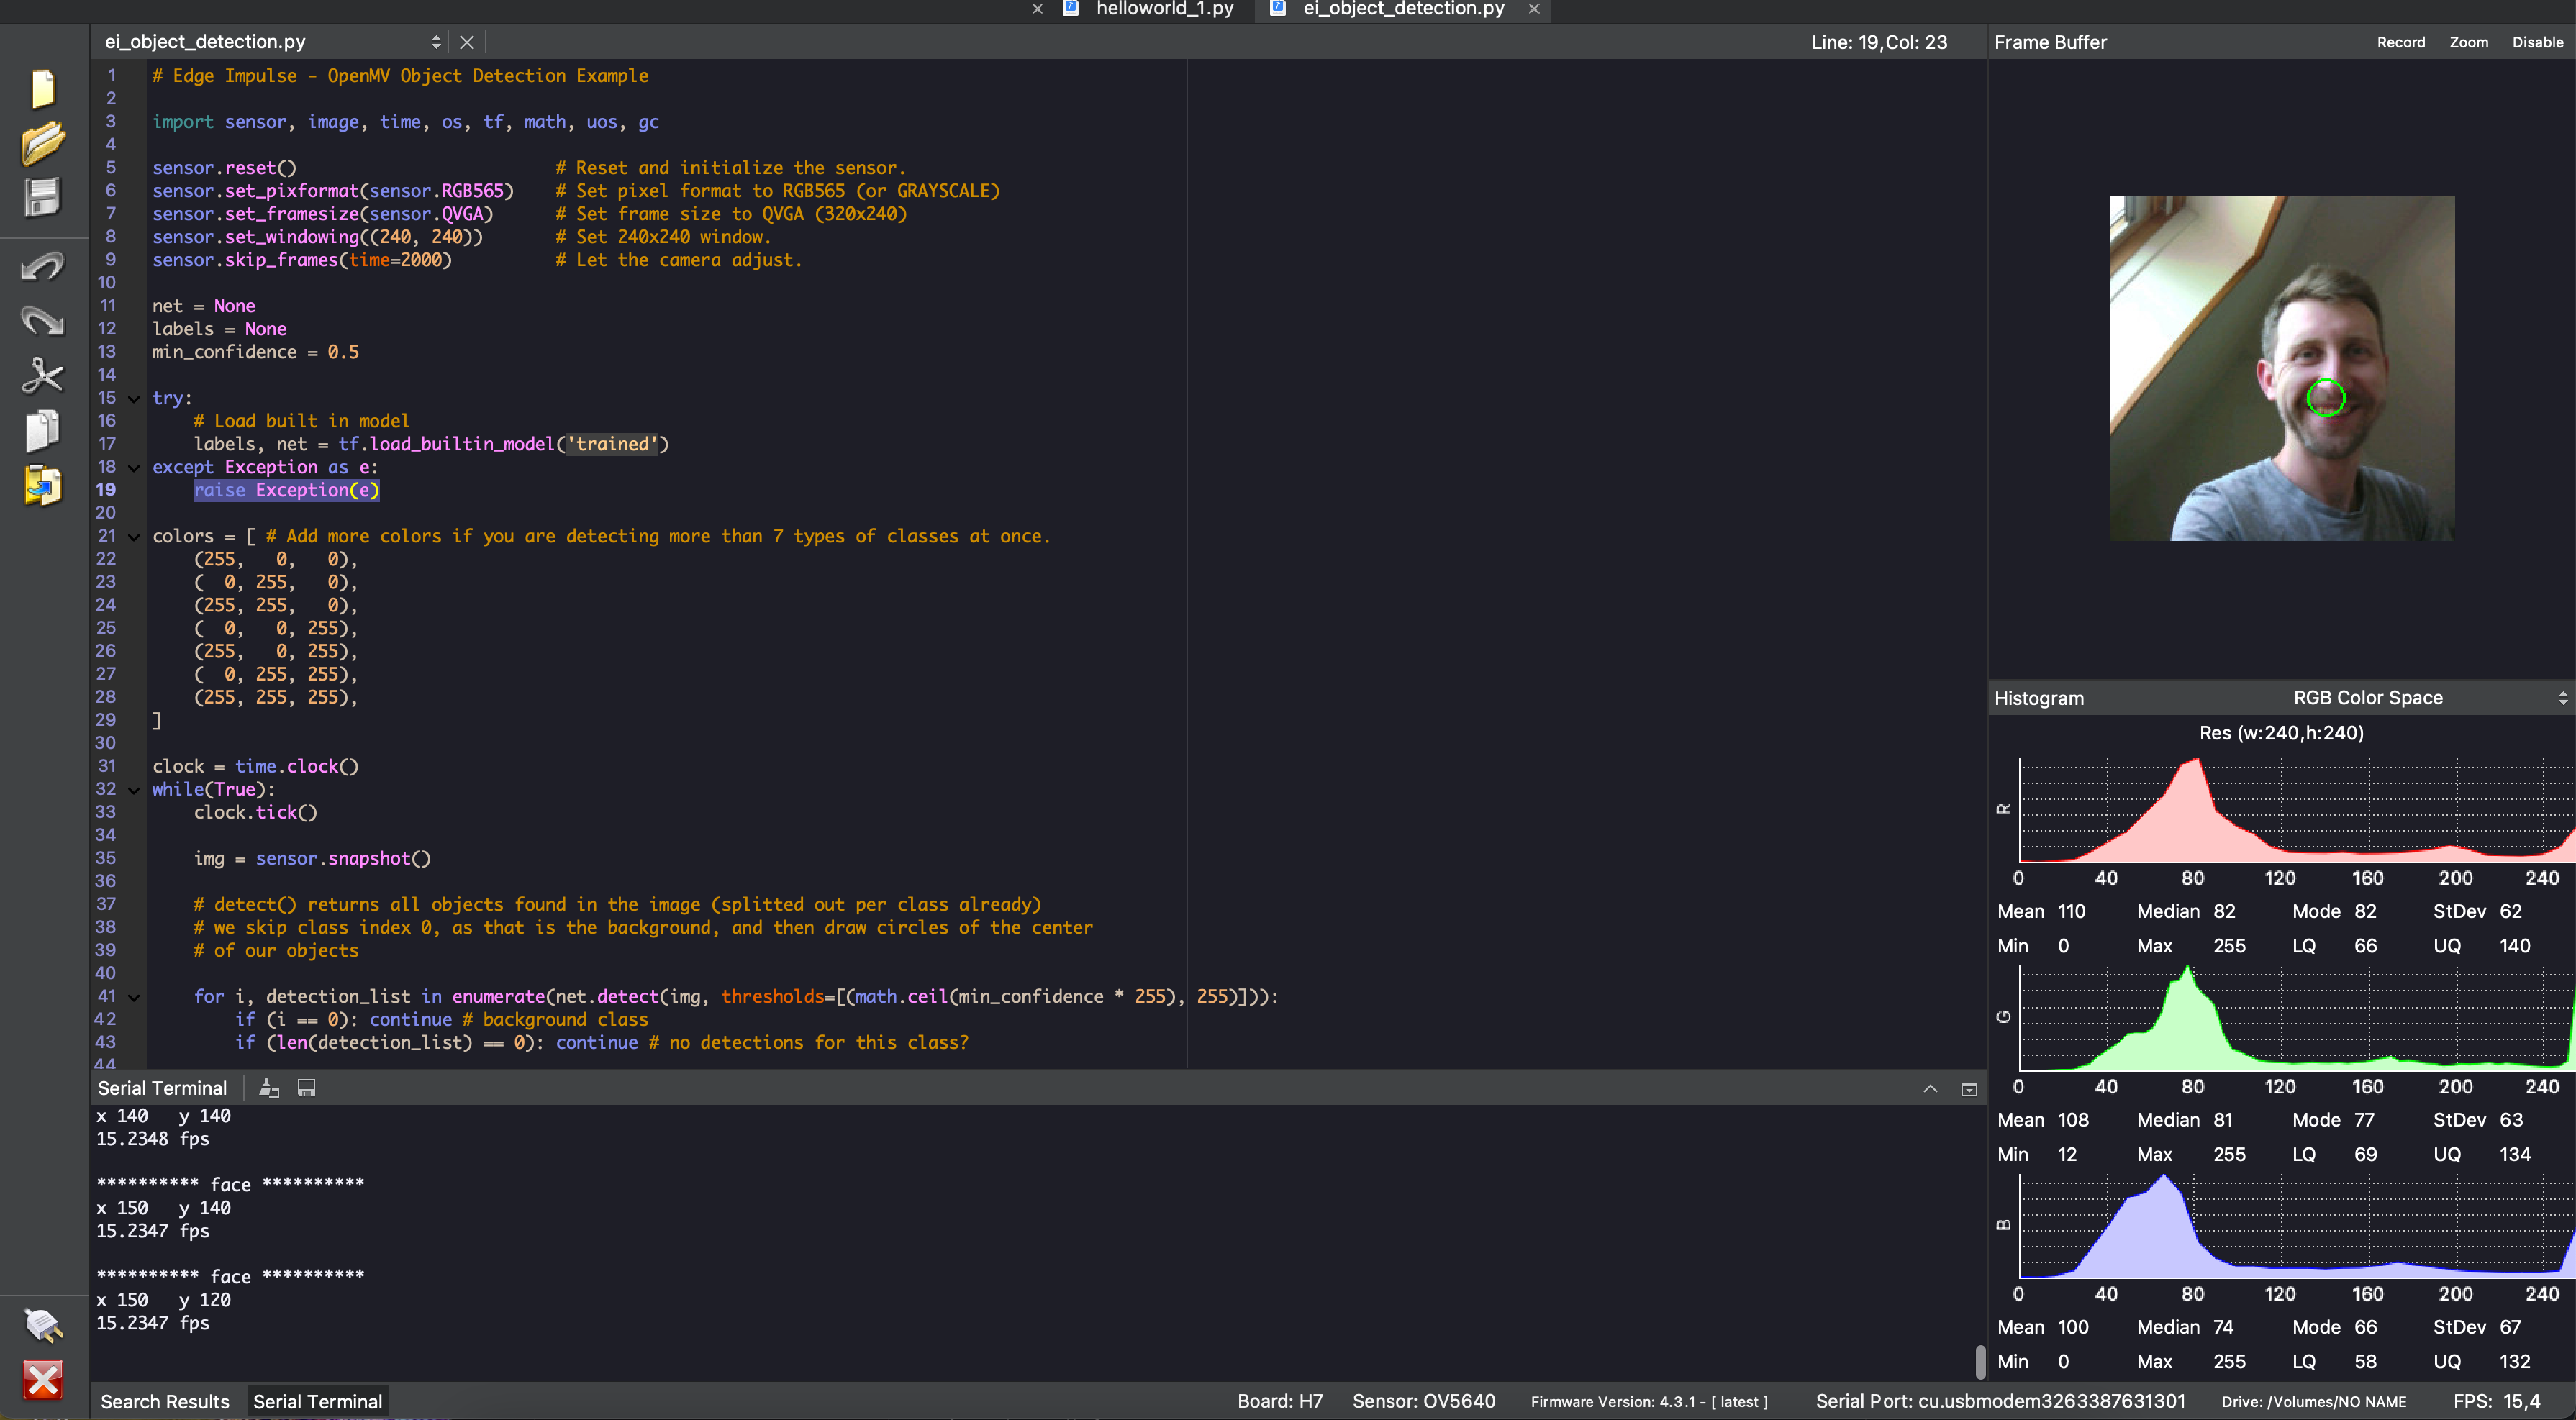Disable the Frame Buffer
The width and height of the screenshot is (2576, 1420).
click(2536, 42)
